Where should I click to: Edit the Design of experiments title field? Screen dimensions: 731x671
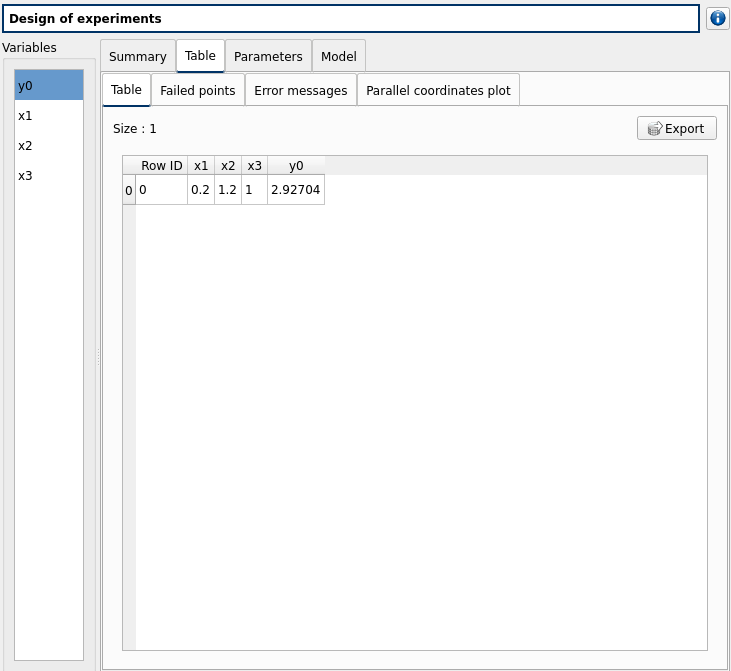(350, 19)
